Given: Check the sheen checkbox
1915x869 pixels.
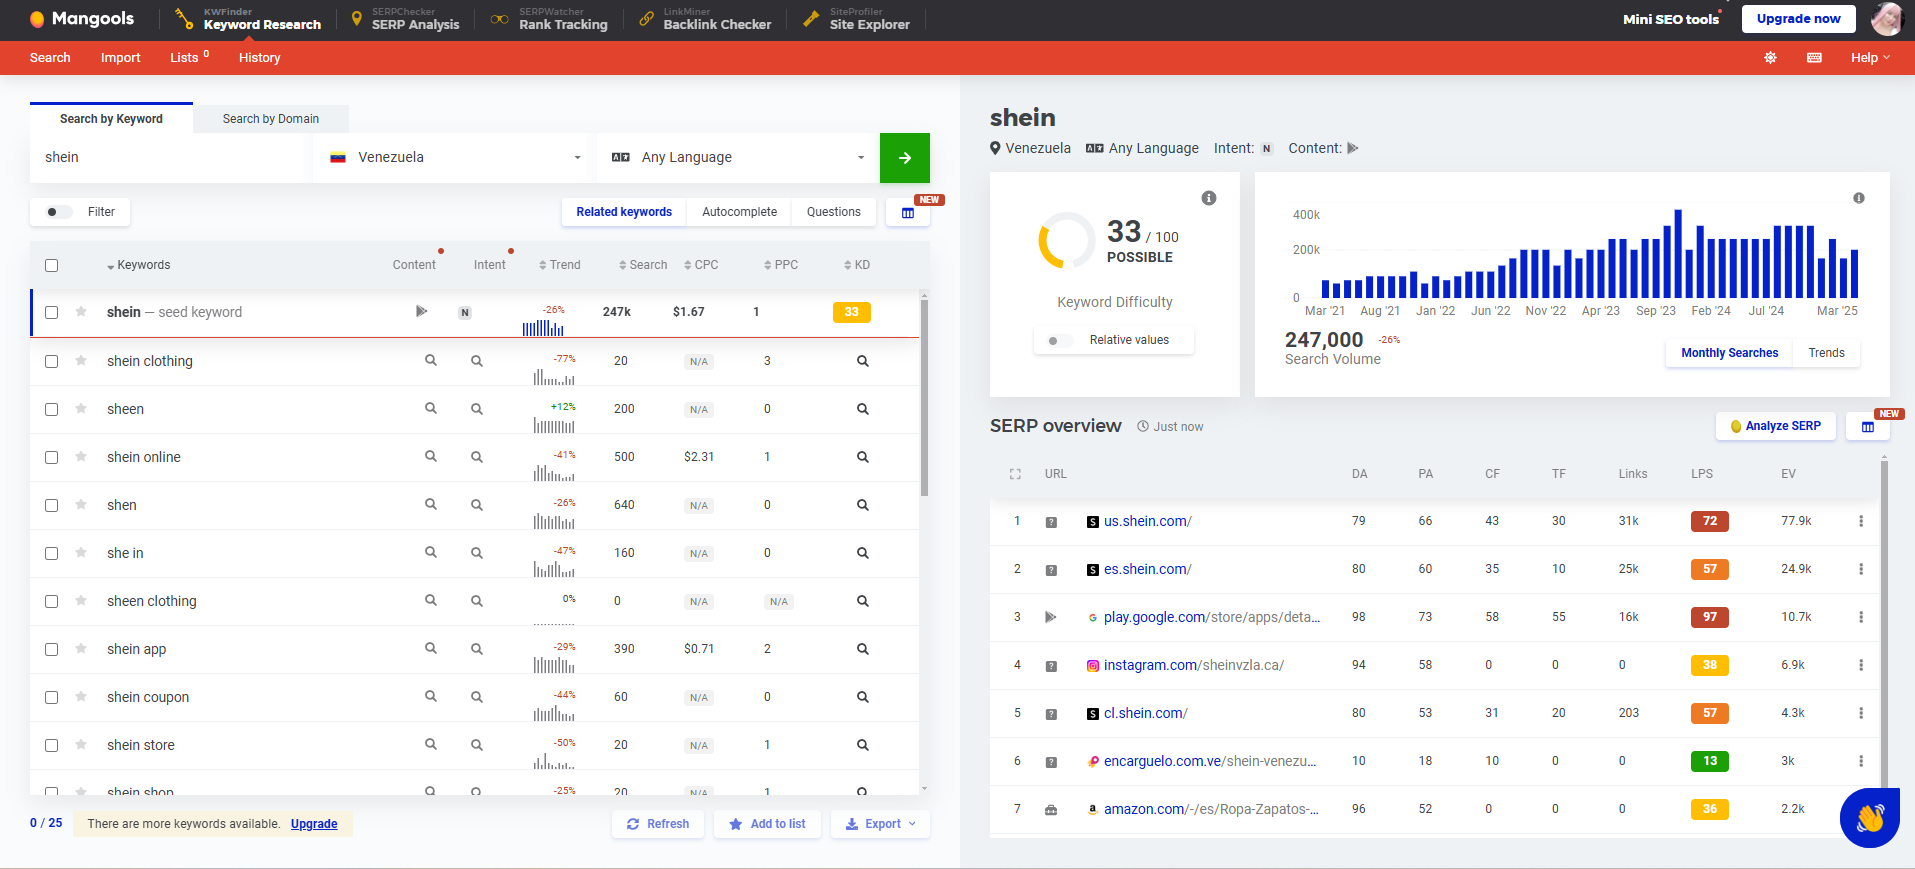Looking at the screenshot, I should click(x=51, y=409).
